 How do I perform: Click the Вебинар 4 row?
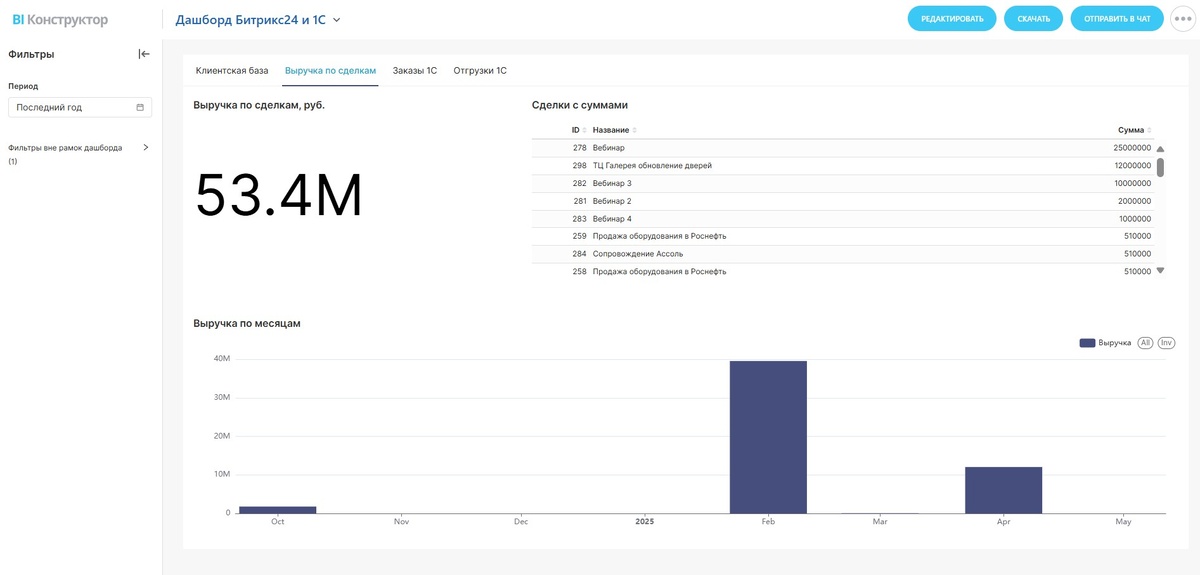tap(842, 219)
